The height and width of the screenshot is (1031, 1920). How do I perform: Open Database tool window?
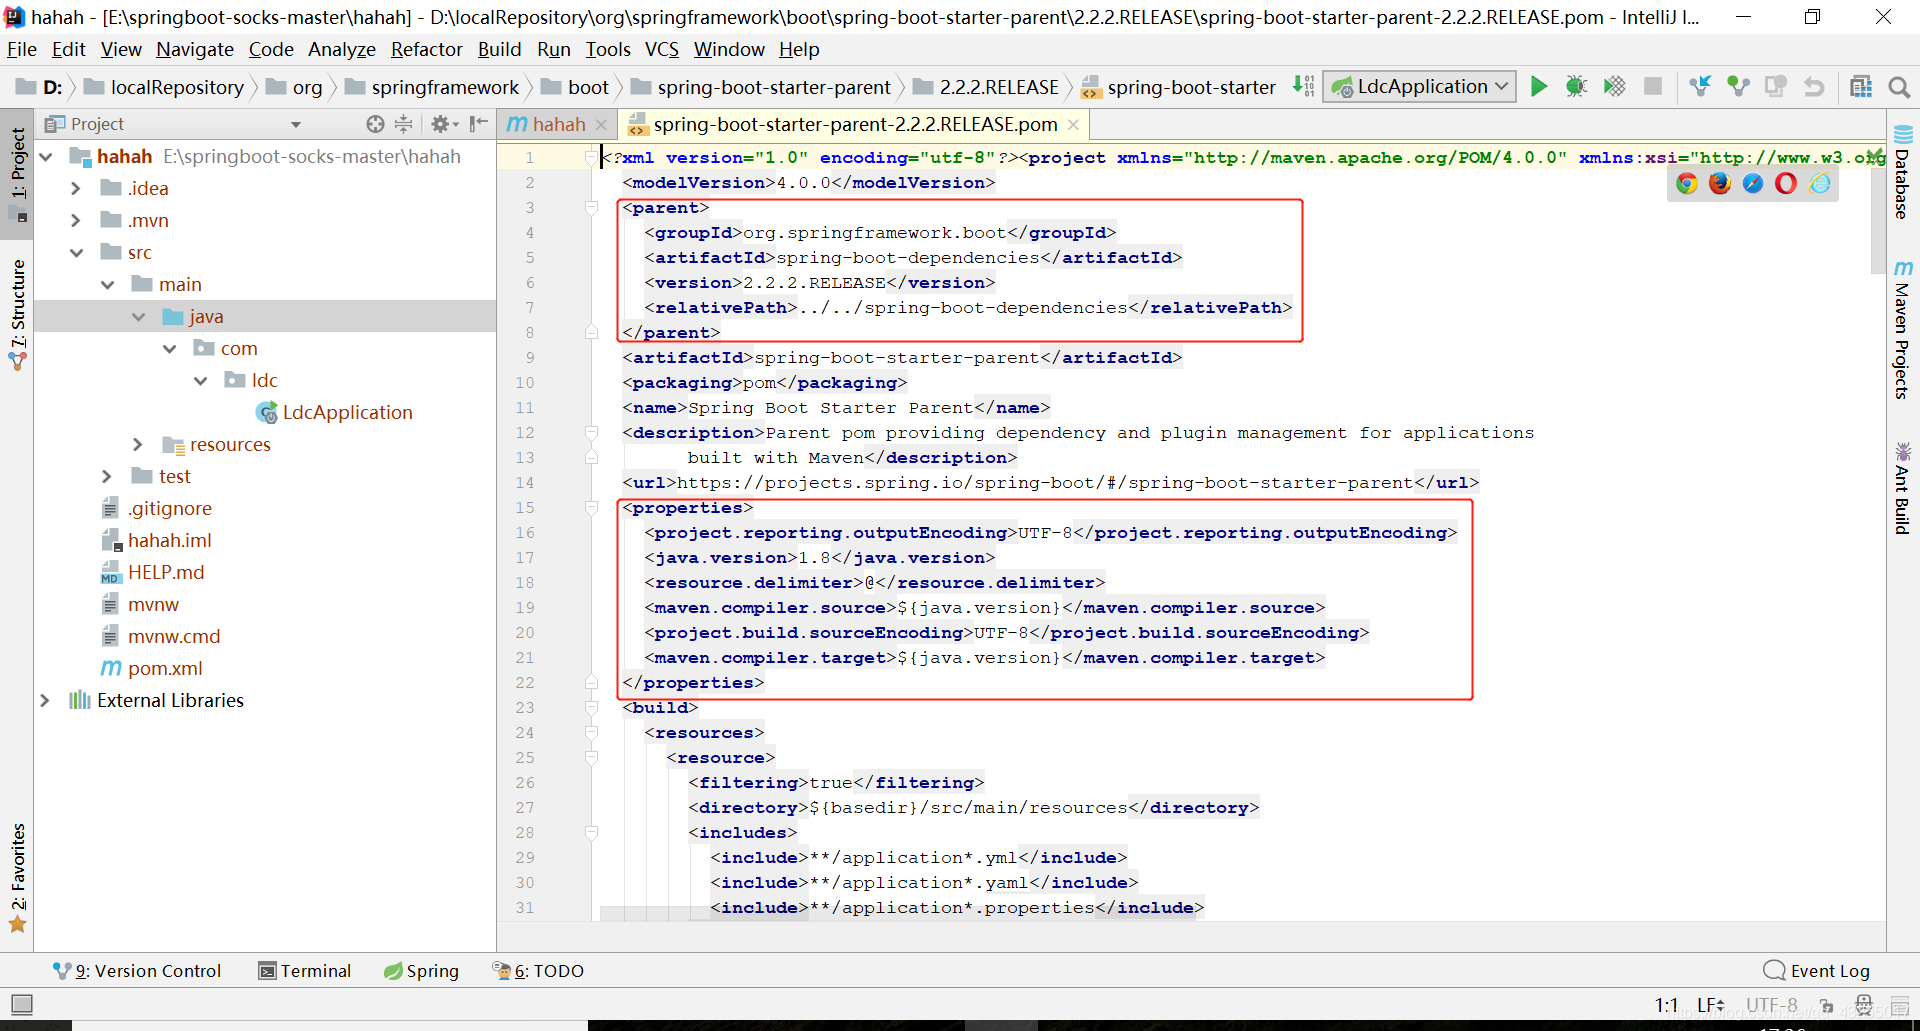[1902, 171]
